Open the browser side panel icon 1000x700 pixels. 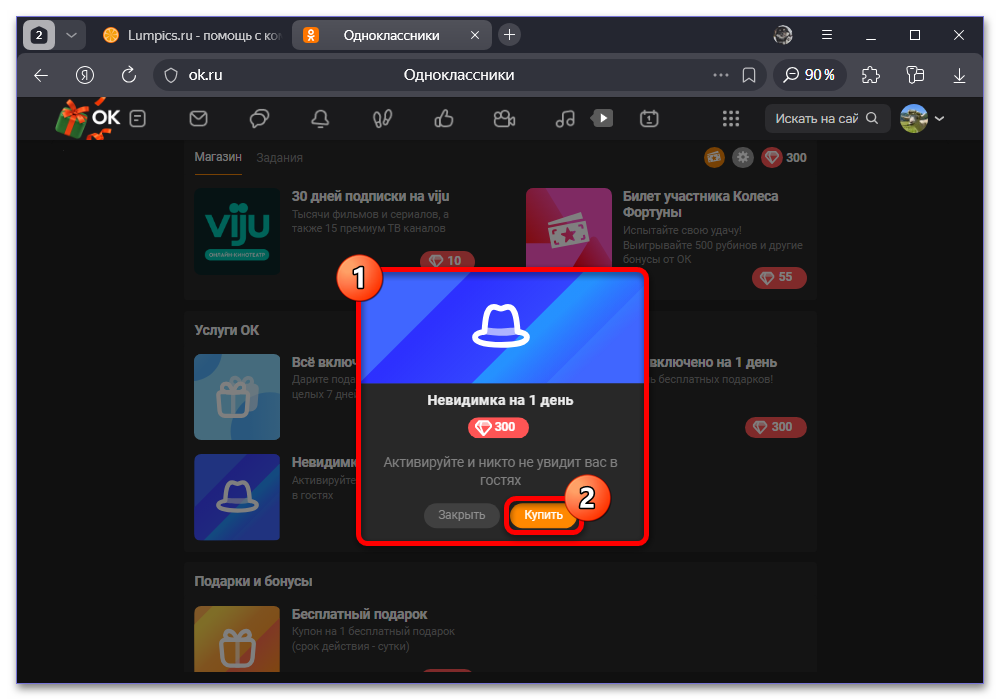pyautogui.click(x=915, y=75)
